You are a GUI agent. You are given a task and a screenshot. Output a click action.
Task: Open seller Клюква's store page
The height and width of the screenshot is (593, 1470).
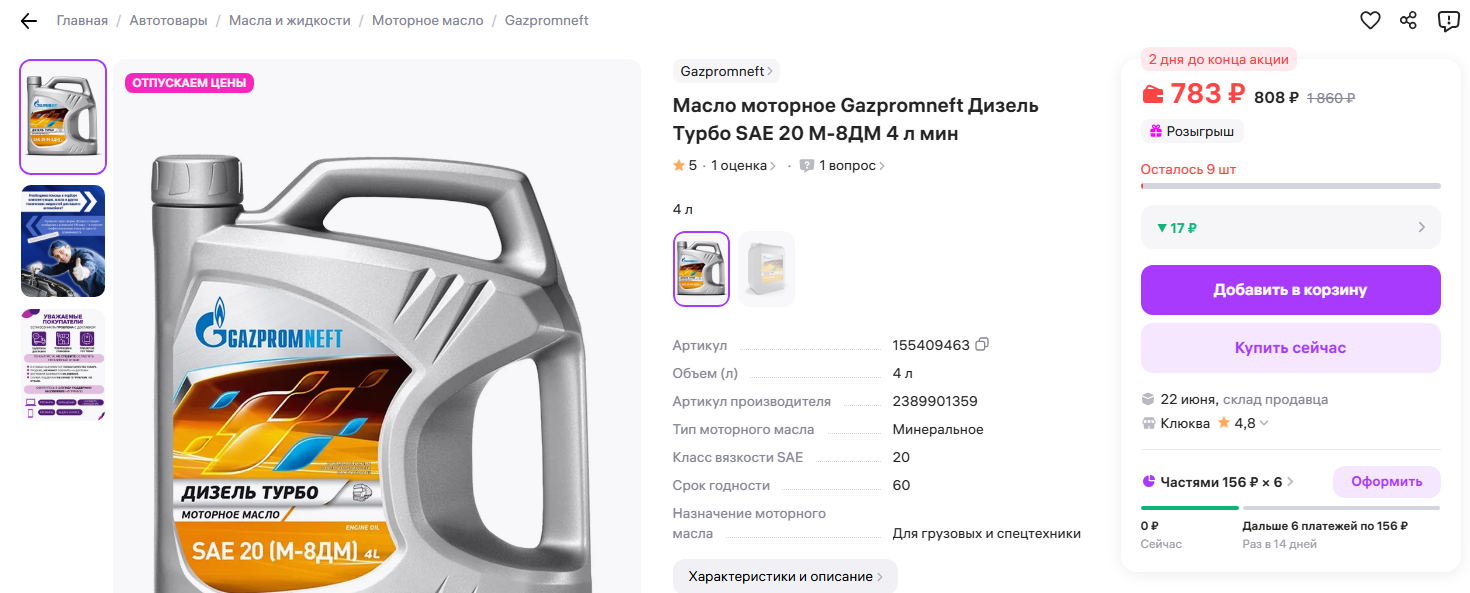[x=1185, y=423]
